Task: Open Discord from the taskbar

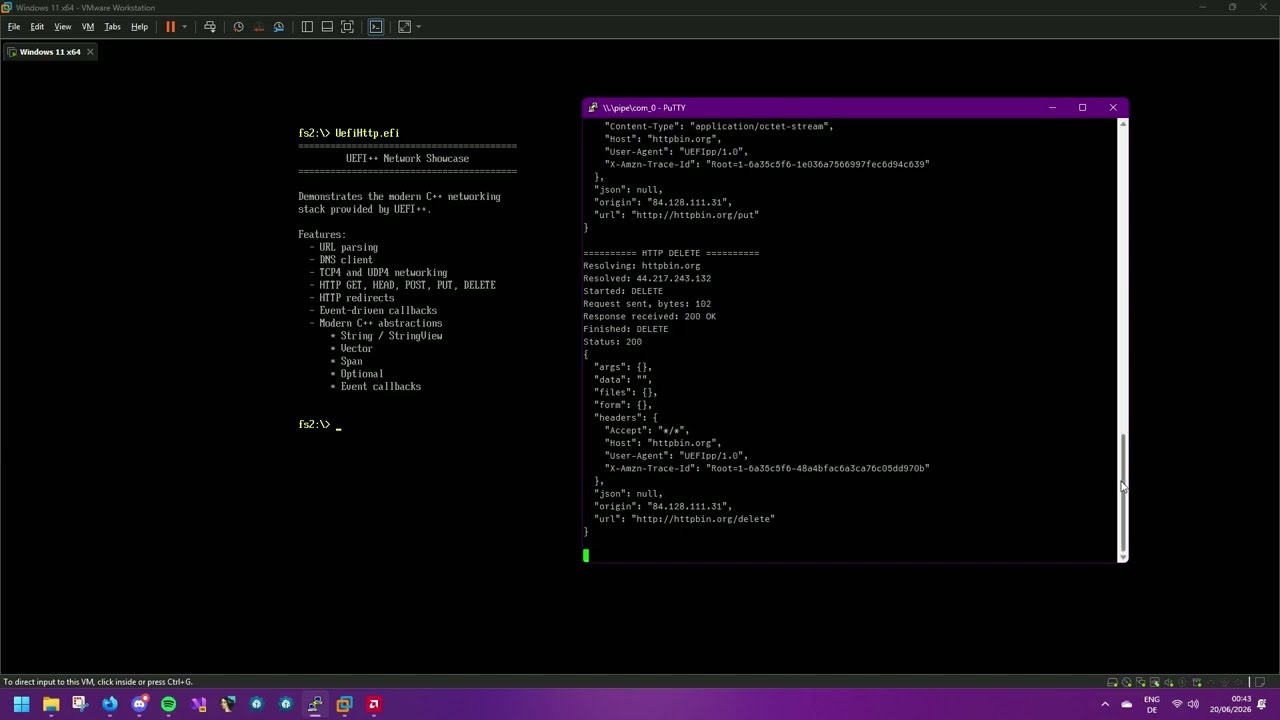Action: tap(139, 704)
